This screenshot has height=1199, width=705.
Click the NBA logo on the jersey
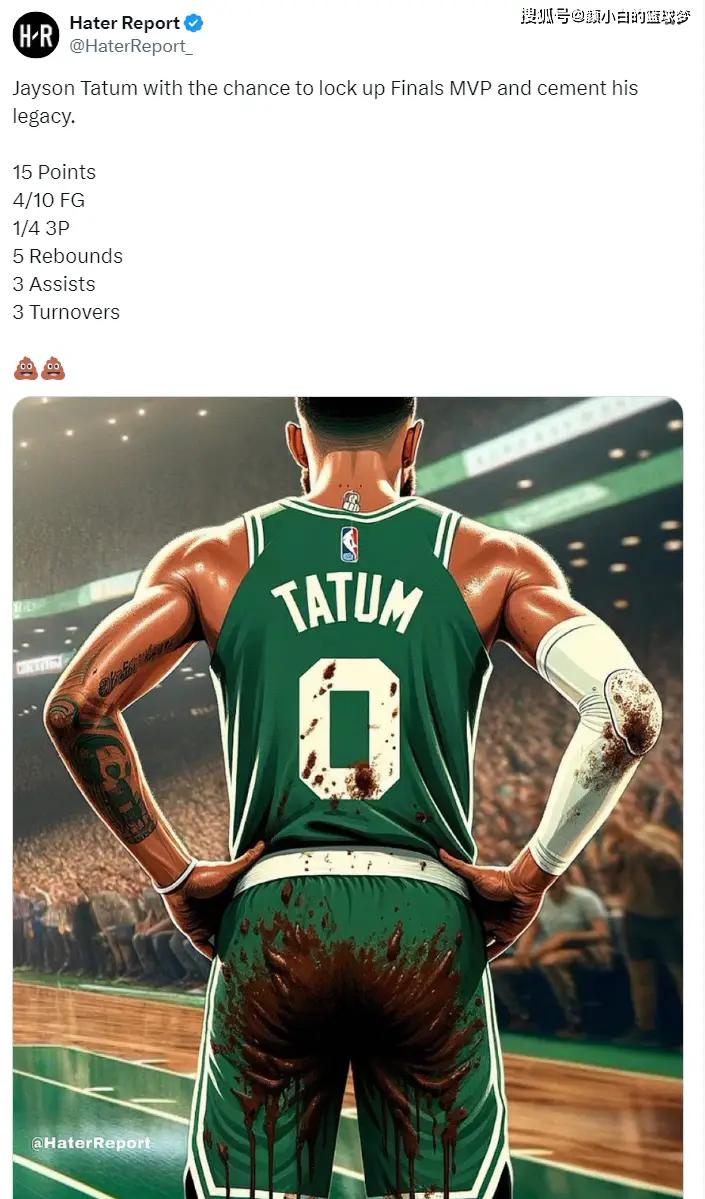click(x=349, y=544)
